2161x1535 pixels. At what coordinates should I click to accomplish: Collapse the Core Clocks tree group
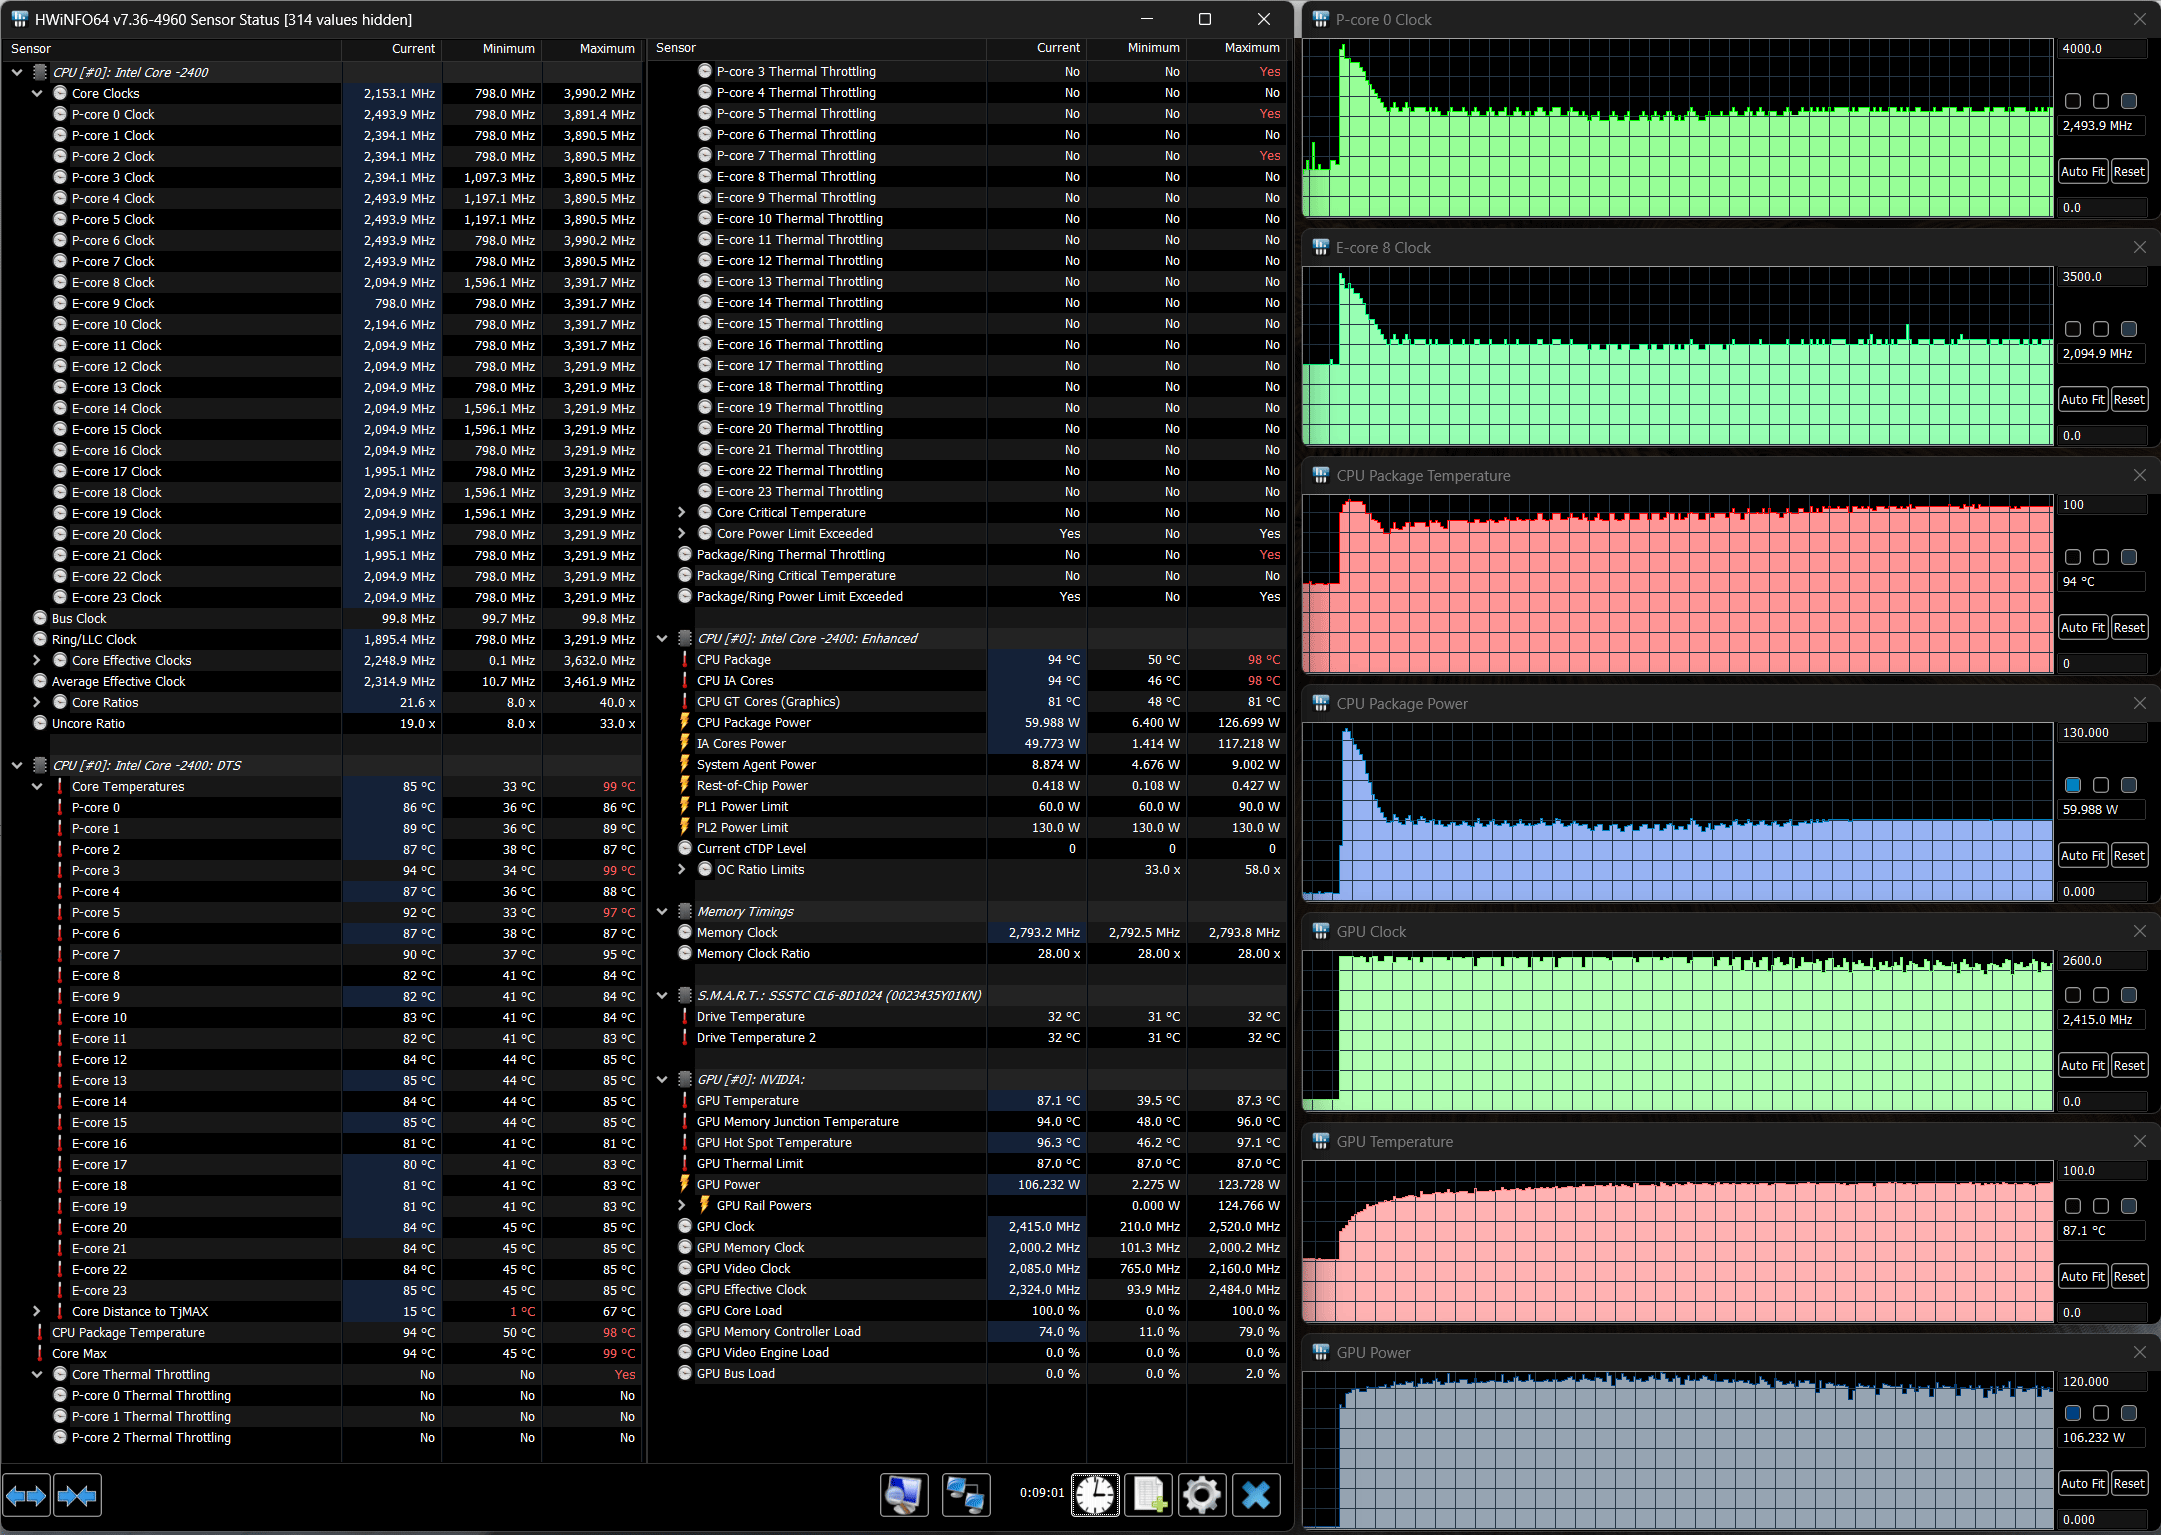click(x=37, y=93)
